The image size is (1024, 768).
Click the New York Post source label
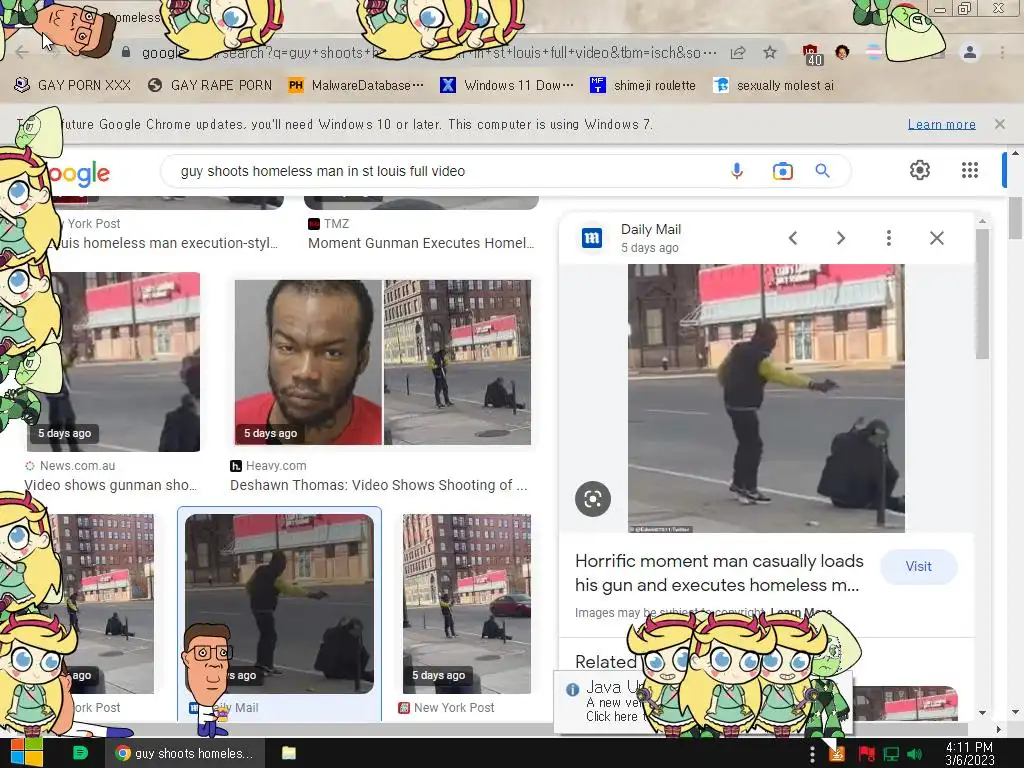[x=454, y=707]
